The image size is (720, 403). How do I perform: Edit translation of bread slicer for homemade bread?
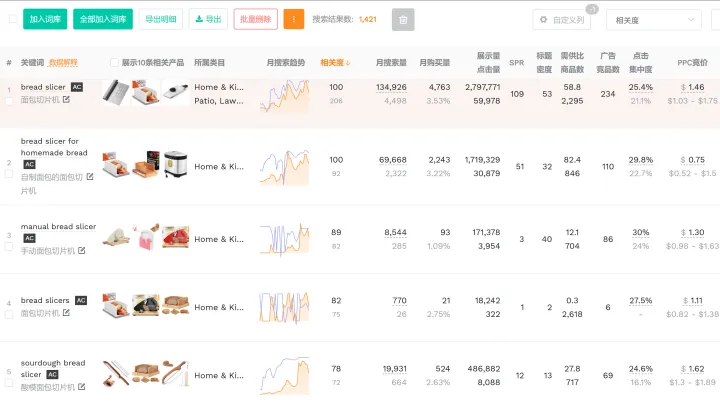(90, 177)
